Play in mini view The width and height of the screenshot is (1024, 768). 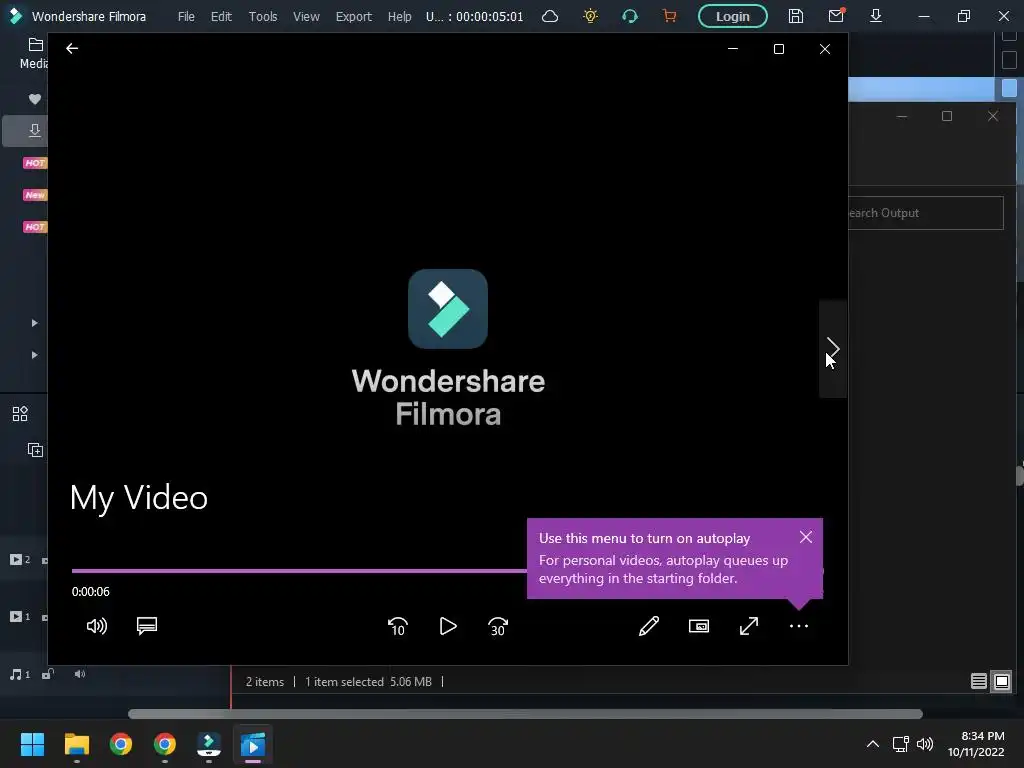pyautogui.click(x=699, y=626)
